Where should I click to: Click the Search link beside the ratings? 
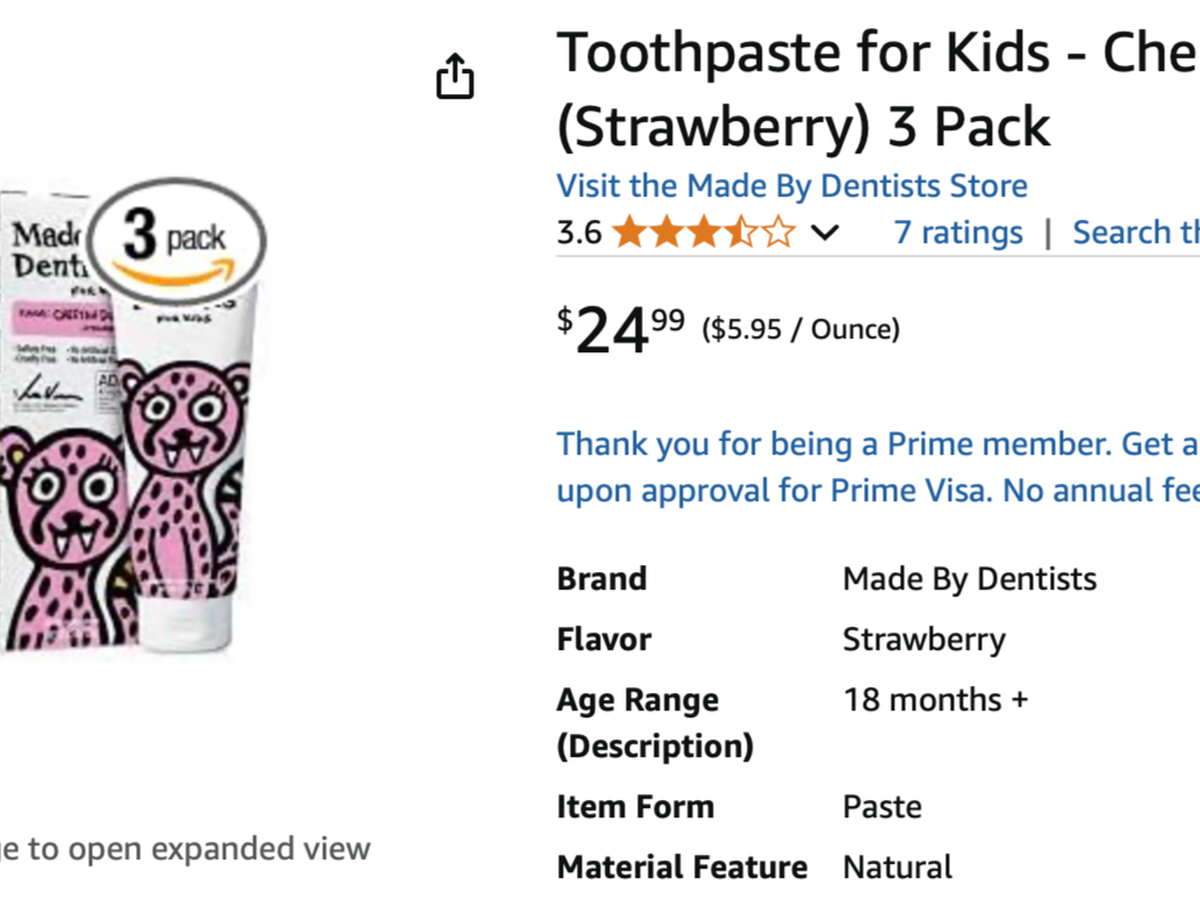click(x=1135, y=233)
